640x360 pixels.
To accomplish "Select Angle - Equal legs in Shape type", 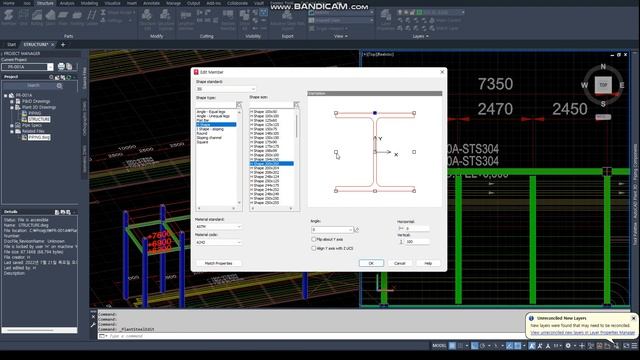I will (x=211, y=111).
